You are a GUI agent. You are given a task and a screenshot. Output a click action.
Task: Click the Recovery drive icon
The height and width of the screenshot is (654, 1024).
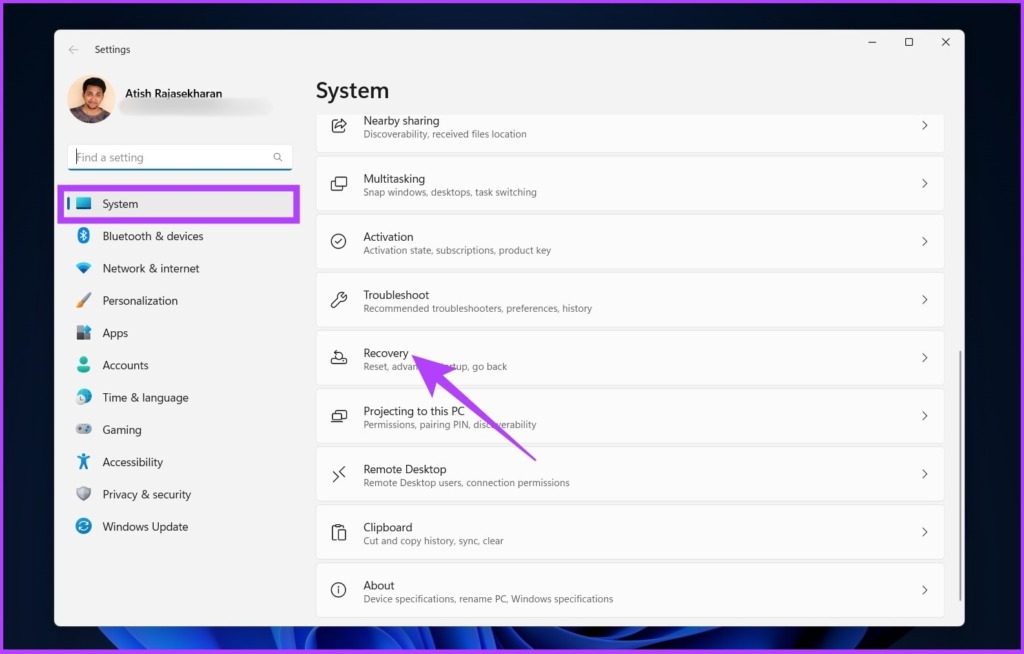(x=338, y=358)
